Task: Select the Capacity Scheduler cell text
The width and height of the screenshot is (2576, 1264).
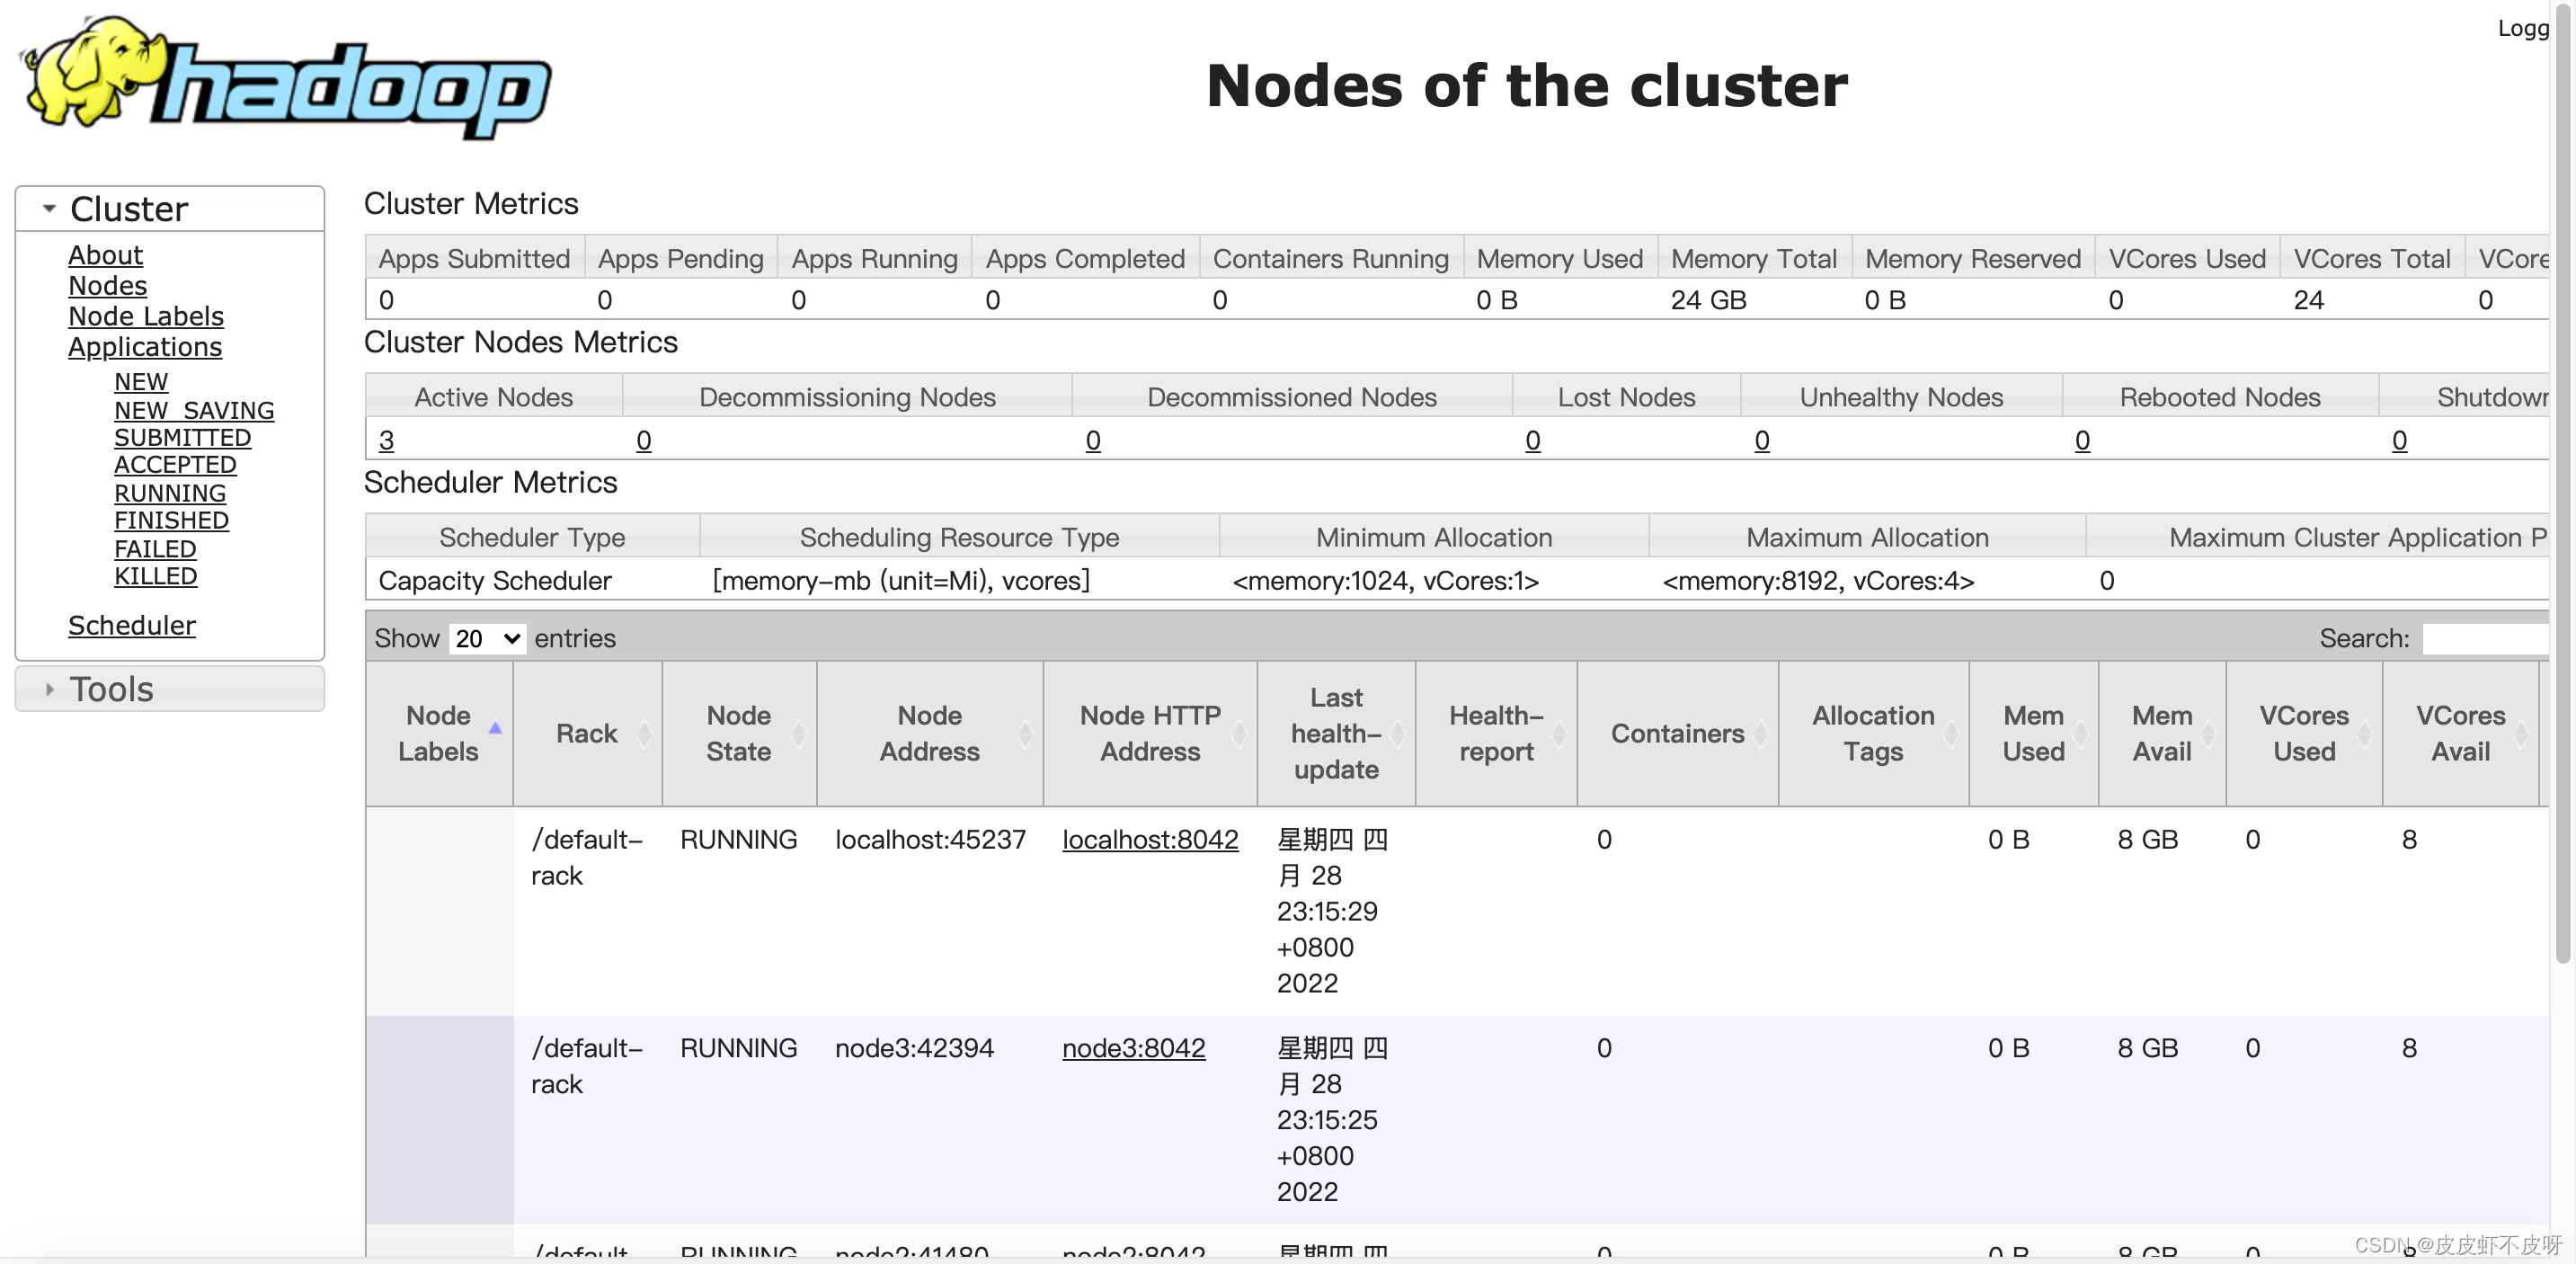Action: pos(495,580)
